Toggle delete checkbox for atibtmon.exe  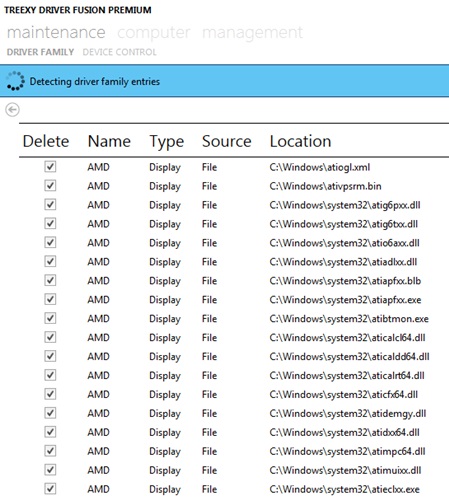click(x=50, y=318)
